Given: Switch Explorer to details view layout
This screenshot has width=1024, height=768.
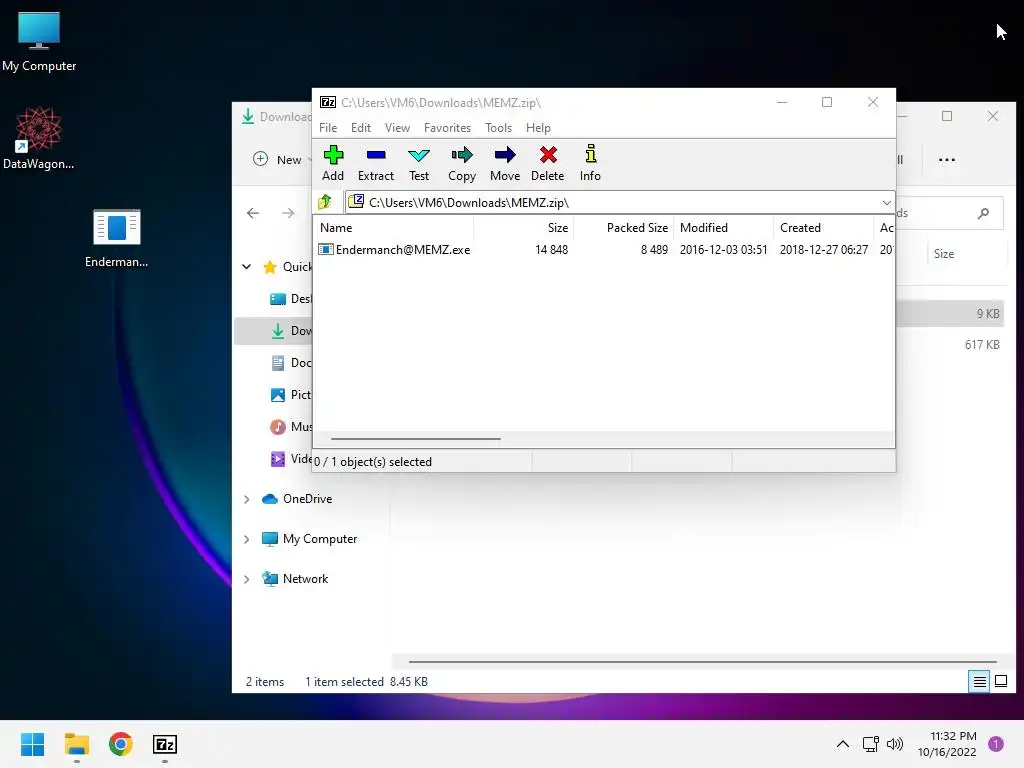Looking at the screenshot, I should 979,682.
